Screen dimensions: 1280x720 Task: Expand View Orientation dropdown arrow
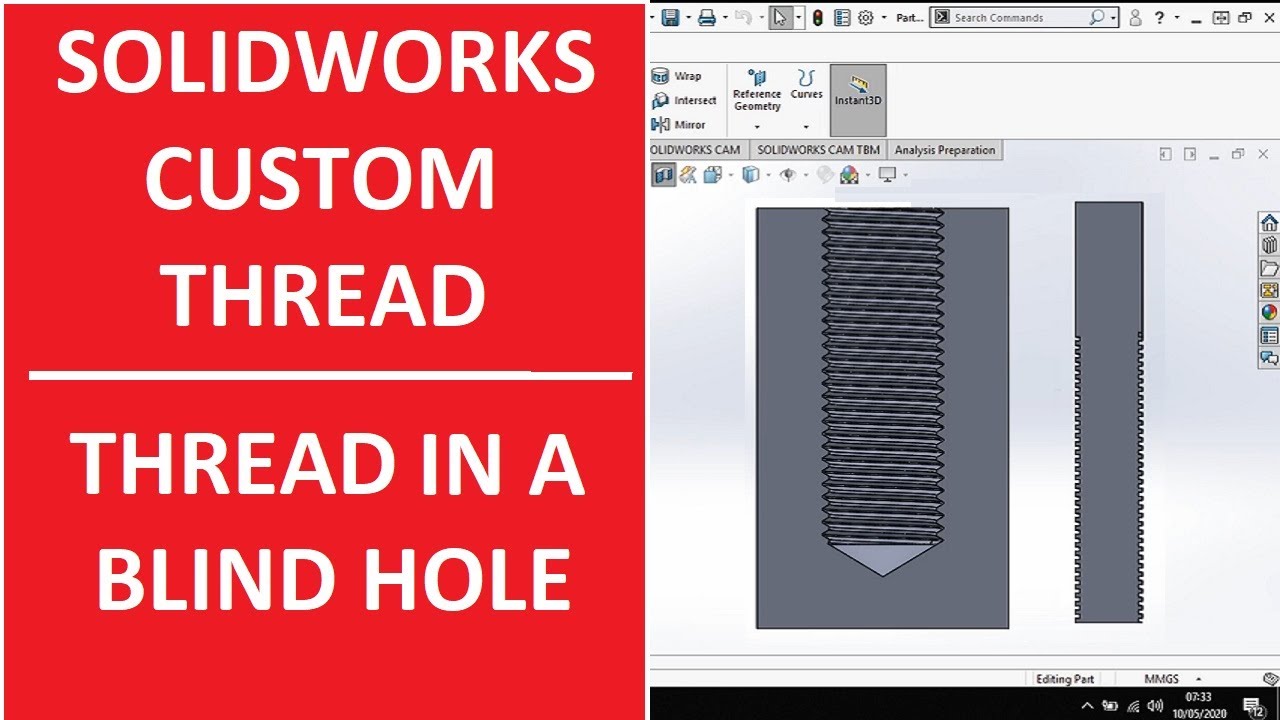click(x=730, y=175)
